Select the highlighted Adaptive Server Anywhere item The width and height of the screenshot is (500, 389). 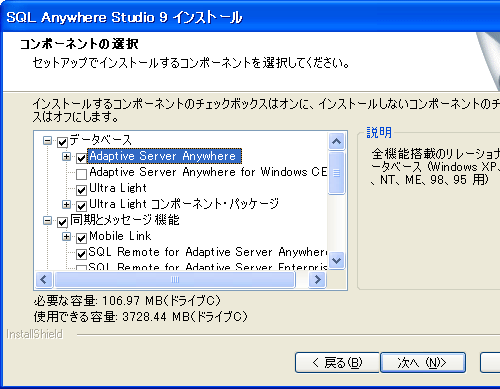click(x=164, y=156)
